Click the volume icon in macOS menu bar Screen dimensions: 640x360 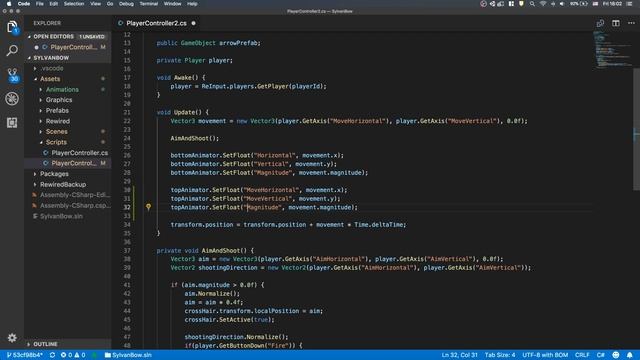pos(562,4)
